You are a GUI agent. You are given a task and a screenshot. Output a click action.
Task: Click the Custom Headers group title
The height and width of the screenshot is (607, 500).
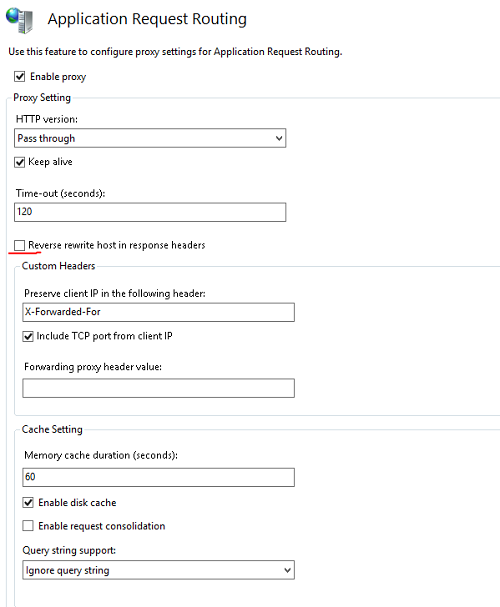click(x=58, y=266)
